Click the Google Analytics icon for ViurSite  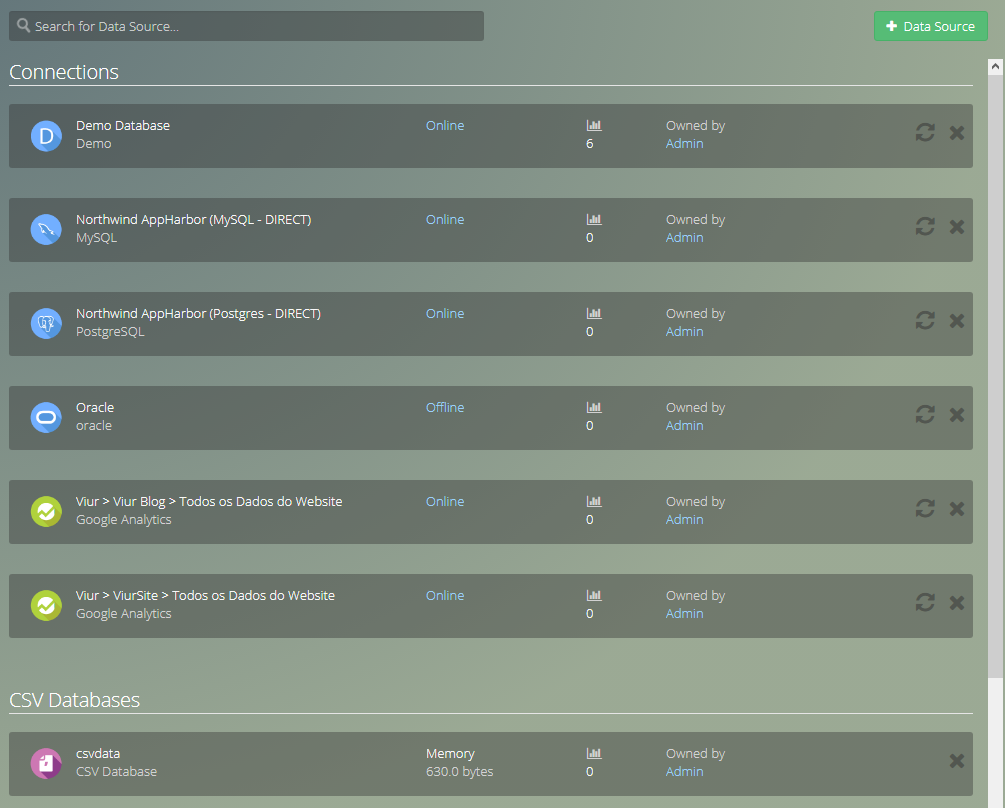coord(46,606)
